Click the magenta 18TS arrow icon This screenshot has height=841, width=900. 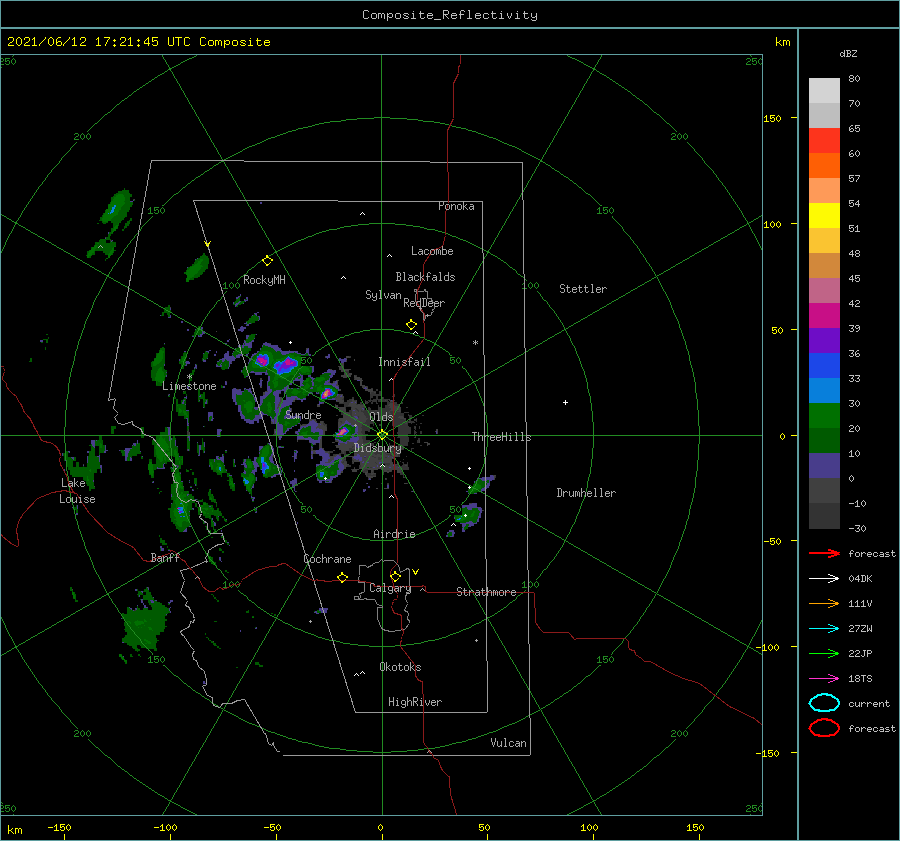coord(824,679)
